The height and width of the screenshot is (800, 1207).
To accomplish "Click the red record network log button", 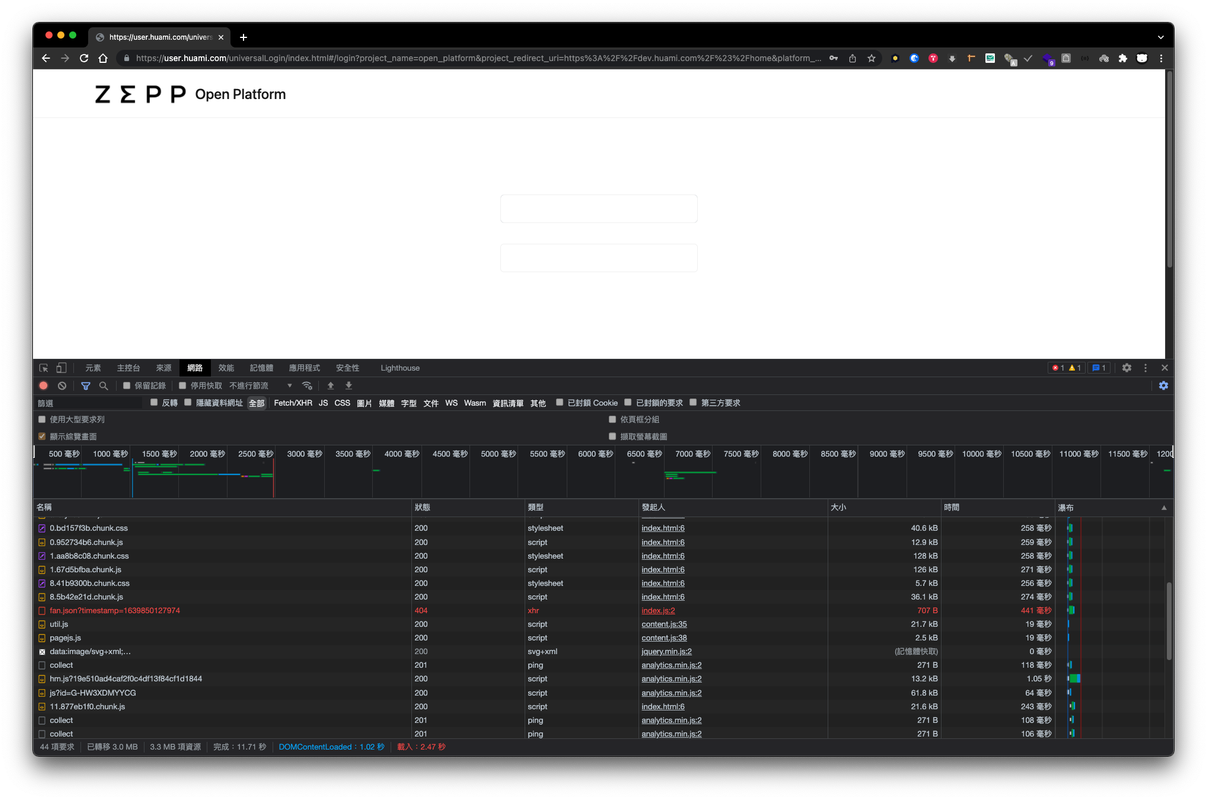I will (43, 386).
